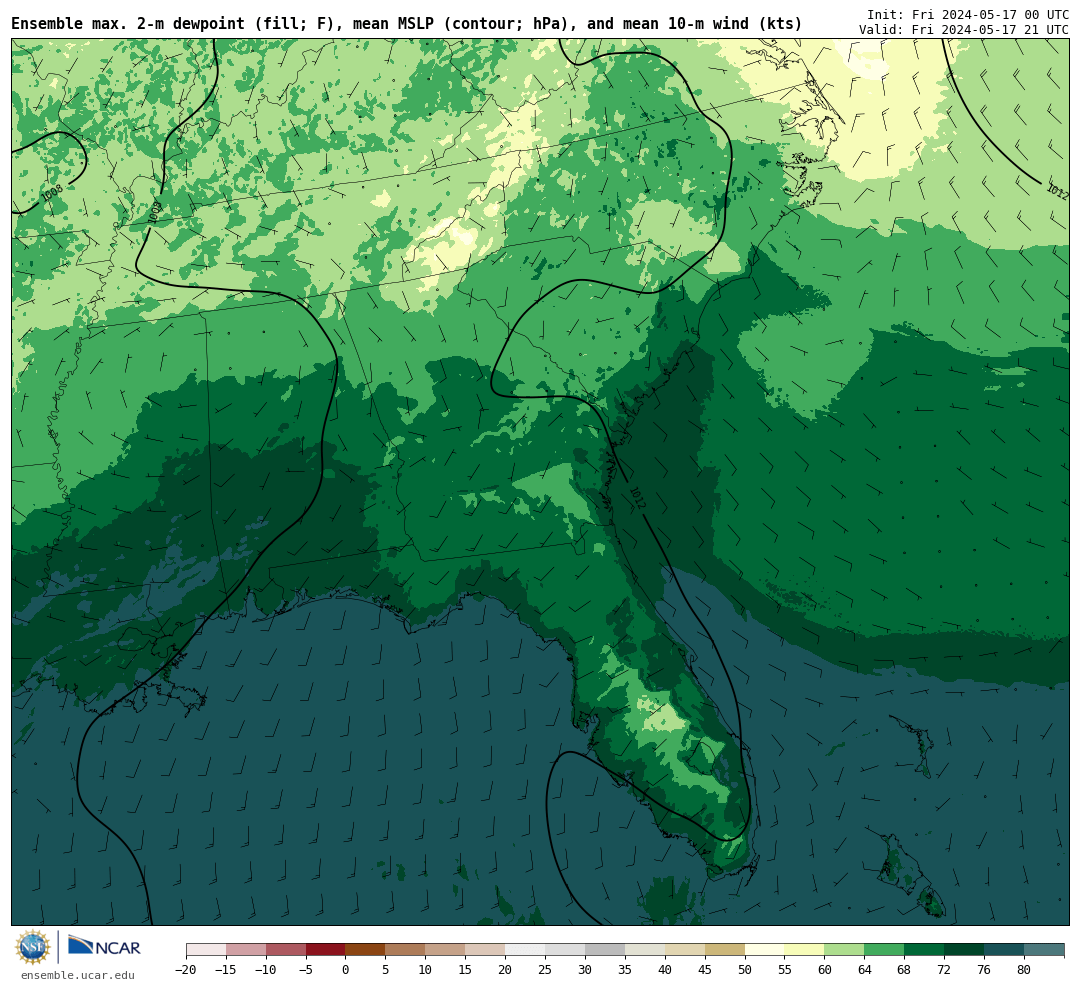The image size is (1080, 988).
Task: Pick the beige swatch between 40 and 45
Action: point(685,950)
